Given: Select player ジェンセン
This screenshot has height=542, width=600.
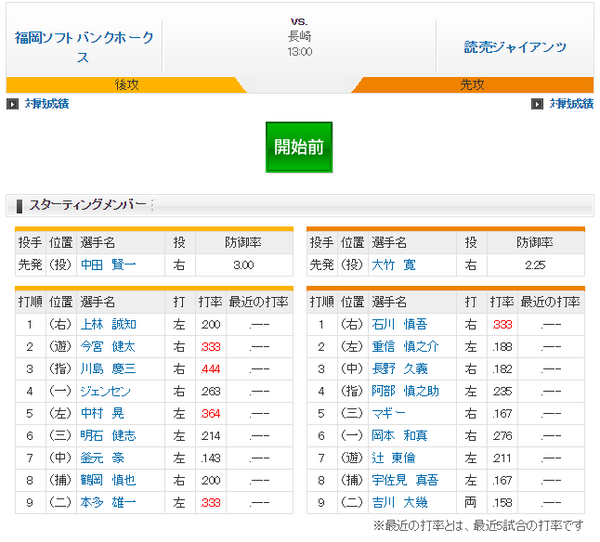Looking at the screenshot, I should pyautogui.click(x=106, y=391).
